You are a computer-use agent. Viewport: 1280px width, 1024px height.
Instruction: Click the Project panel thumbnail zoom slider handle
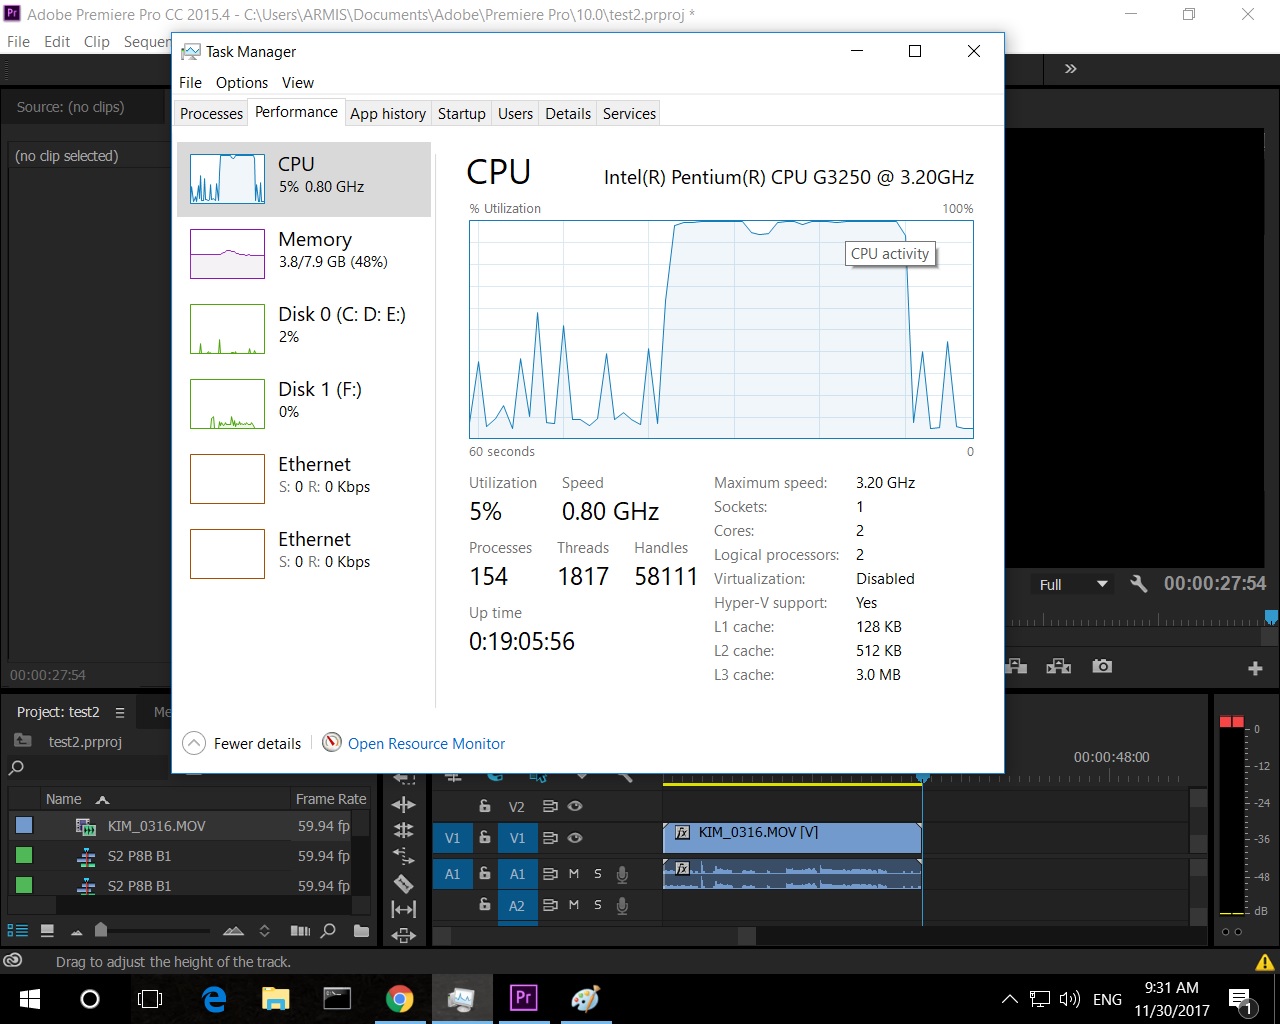(x=100, y=930)
